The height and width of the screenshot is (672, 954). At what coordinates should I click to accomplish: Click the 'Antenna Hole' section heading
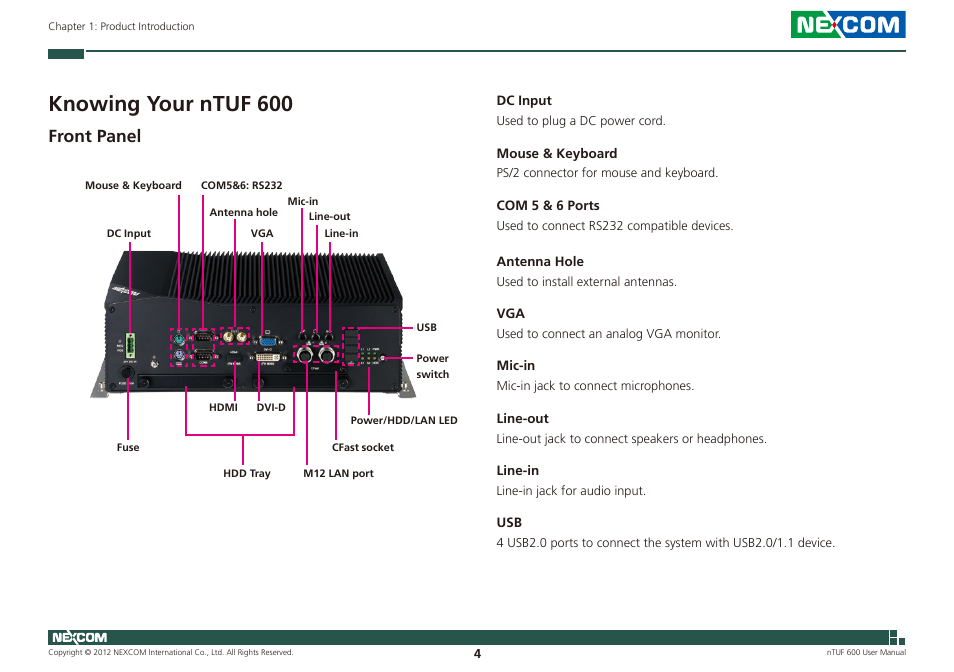540,262
